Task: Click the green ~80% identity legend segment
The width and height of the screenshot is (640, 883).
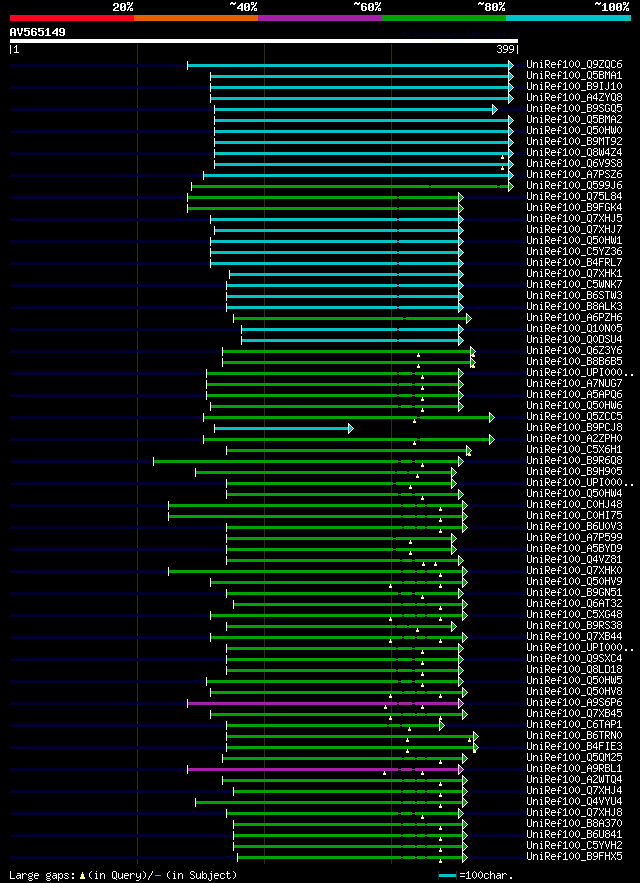Action: tap(444, 18)
